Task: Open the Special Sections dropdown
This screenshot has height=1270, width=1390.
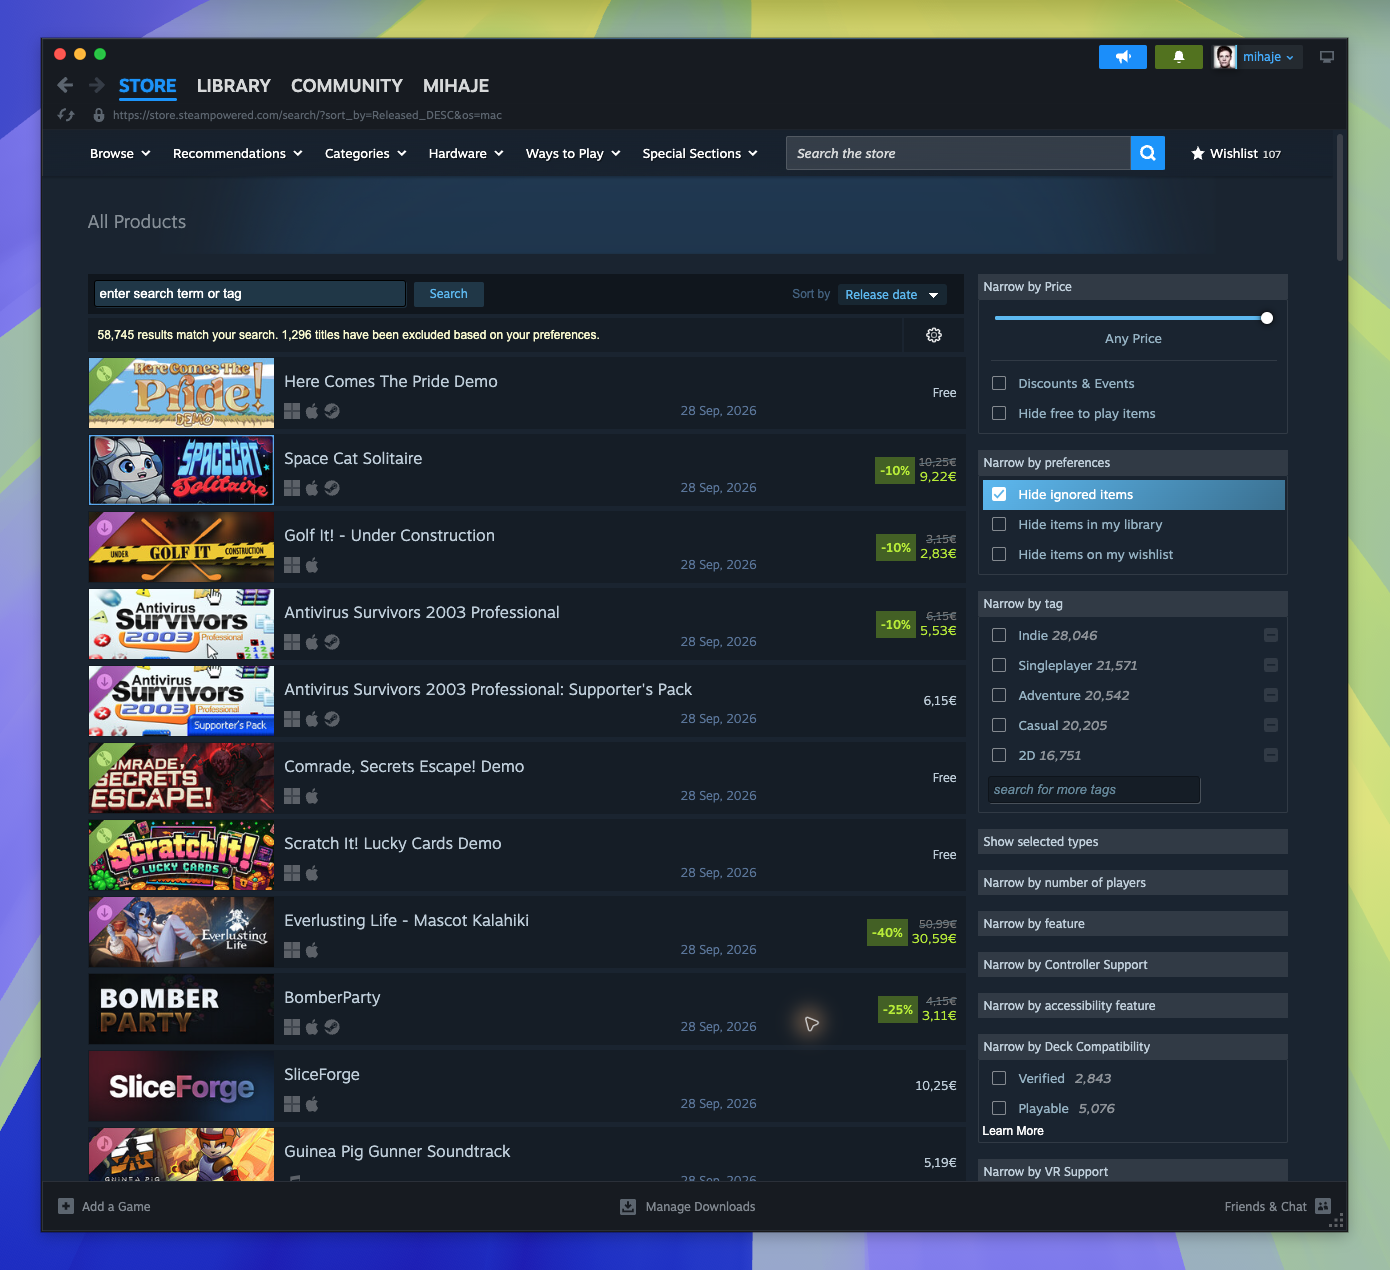Action: tap(700, 153)
